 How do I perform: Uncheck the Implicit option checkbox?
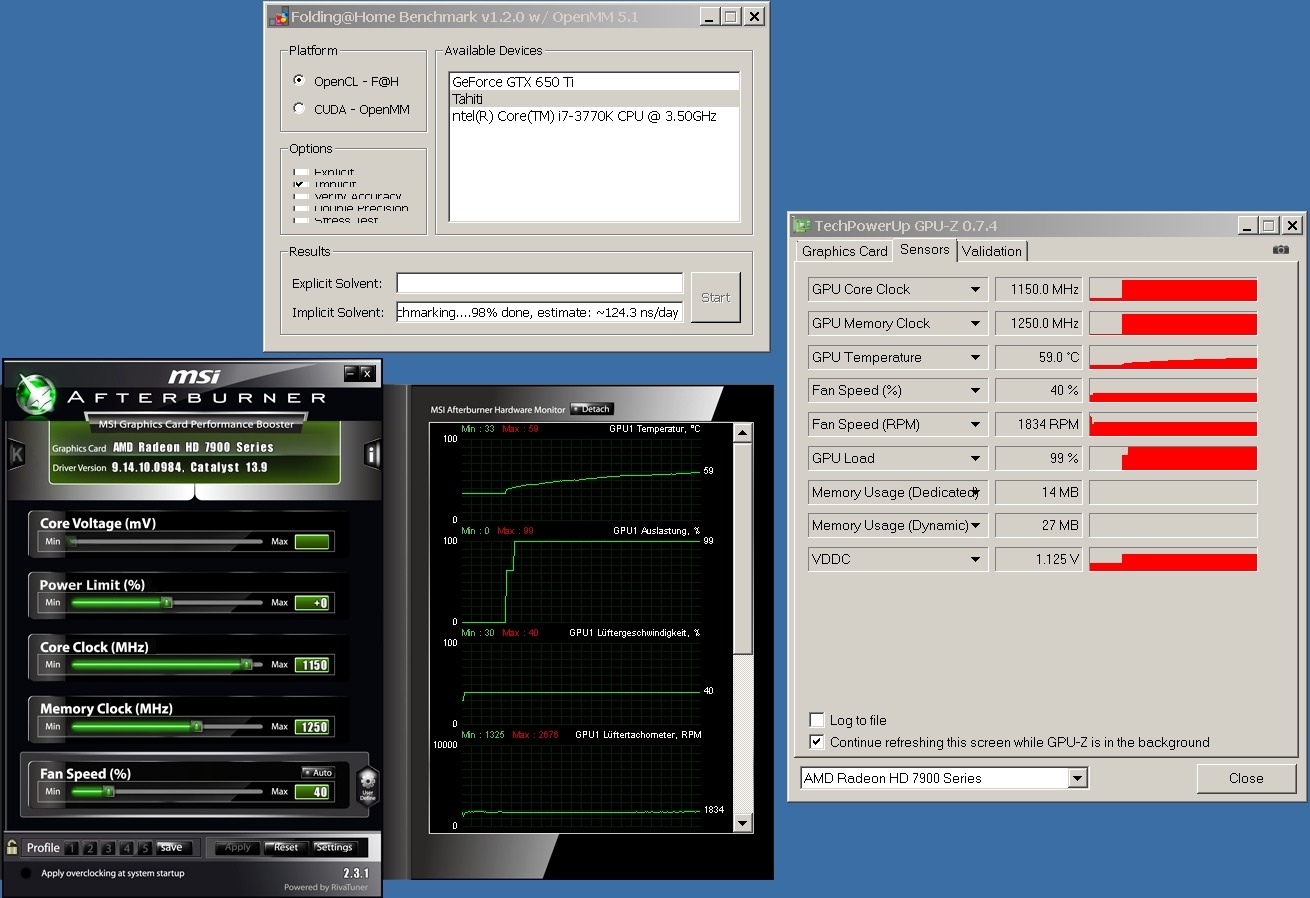[x=299, y=185]
